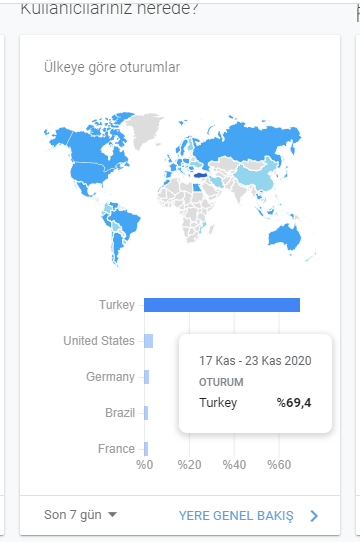Click the dropdown arrow next to Son 7 gün

[112, 515]
